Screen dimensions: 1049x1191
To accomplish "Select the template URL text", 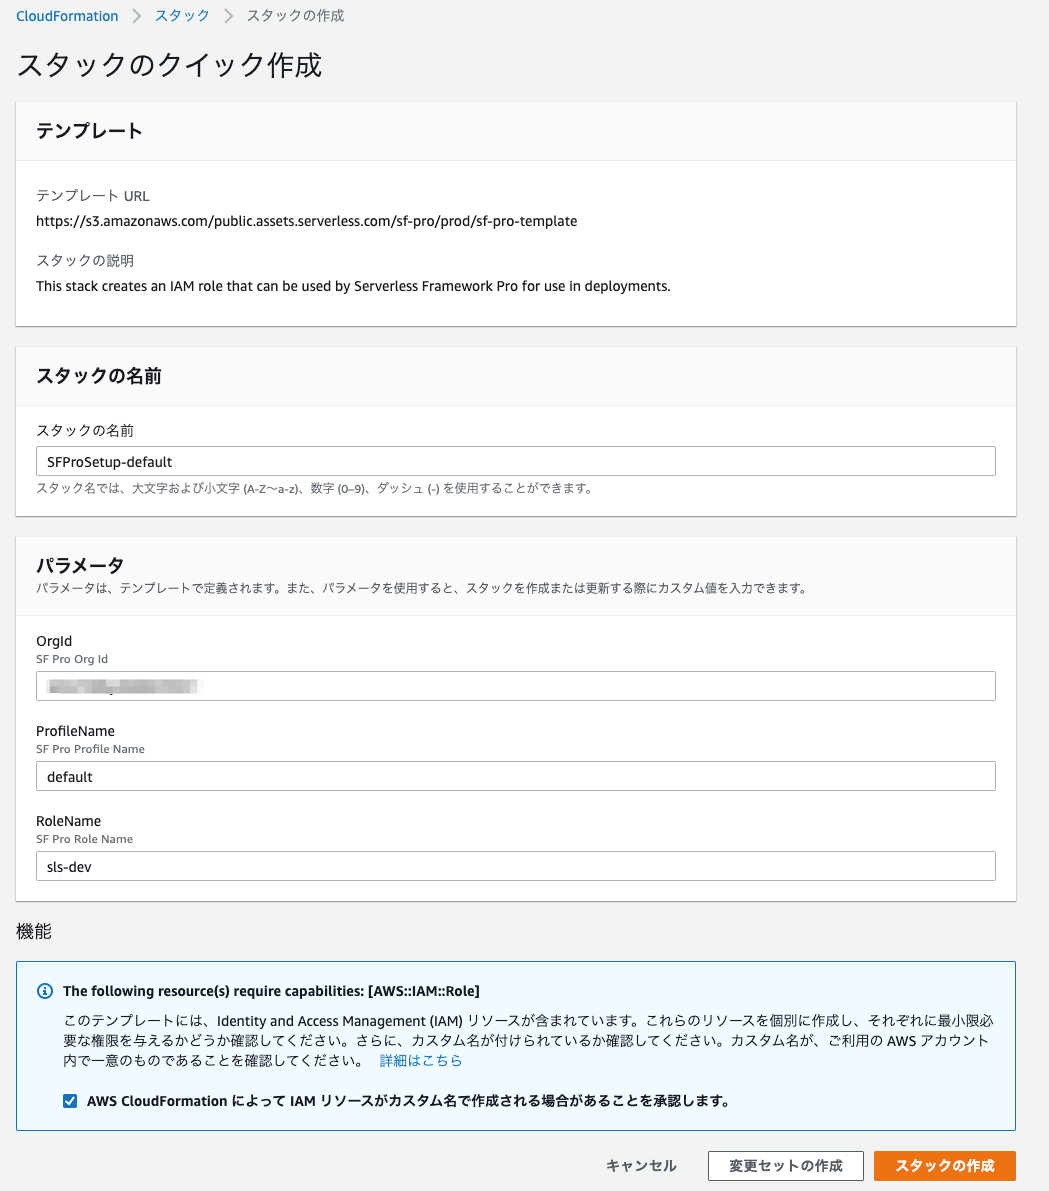I will 307,221.
